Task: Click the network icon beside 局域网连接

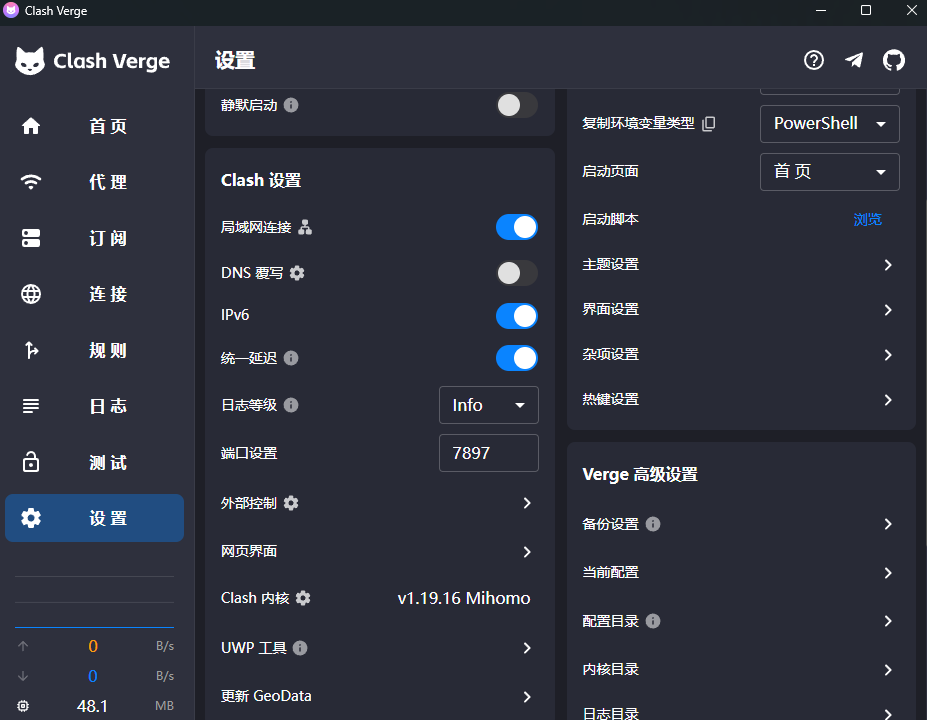Action: click(305, 227)
